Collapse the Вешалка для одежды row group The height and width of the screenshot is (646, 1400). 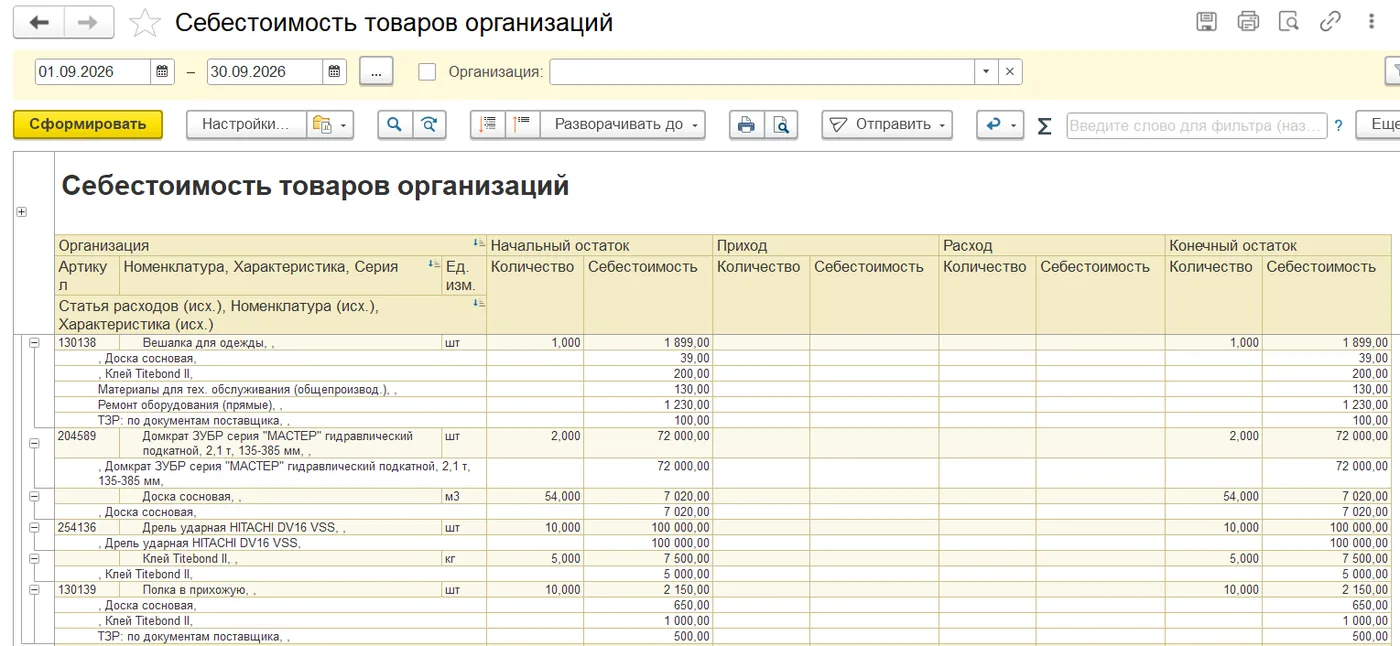(34, 343)
